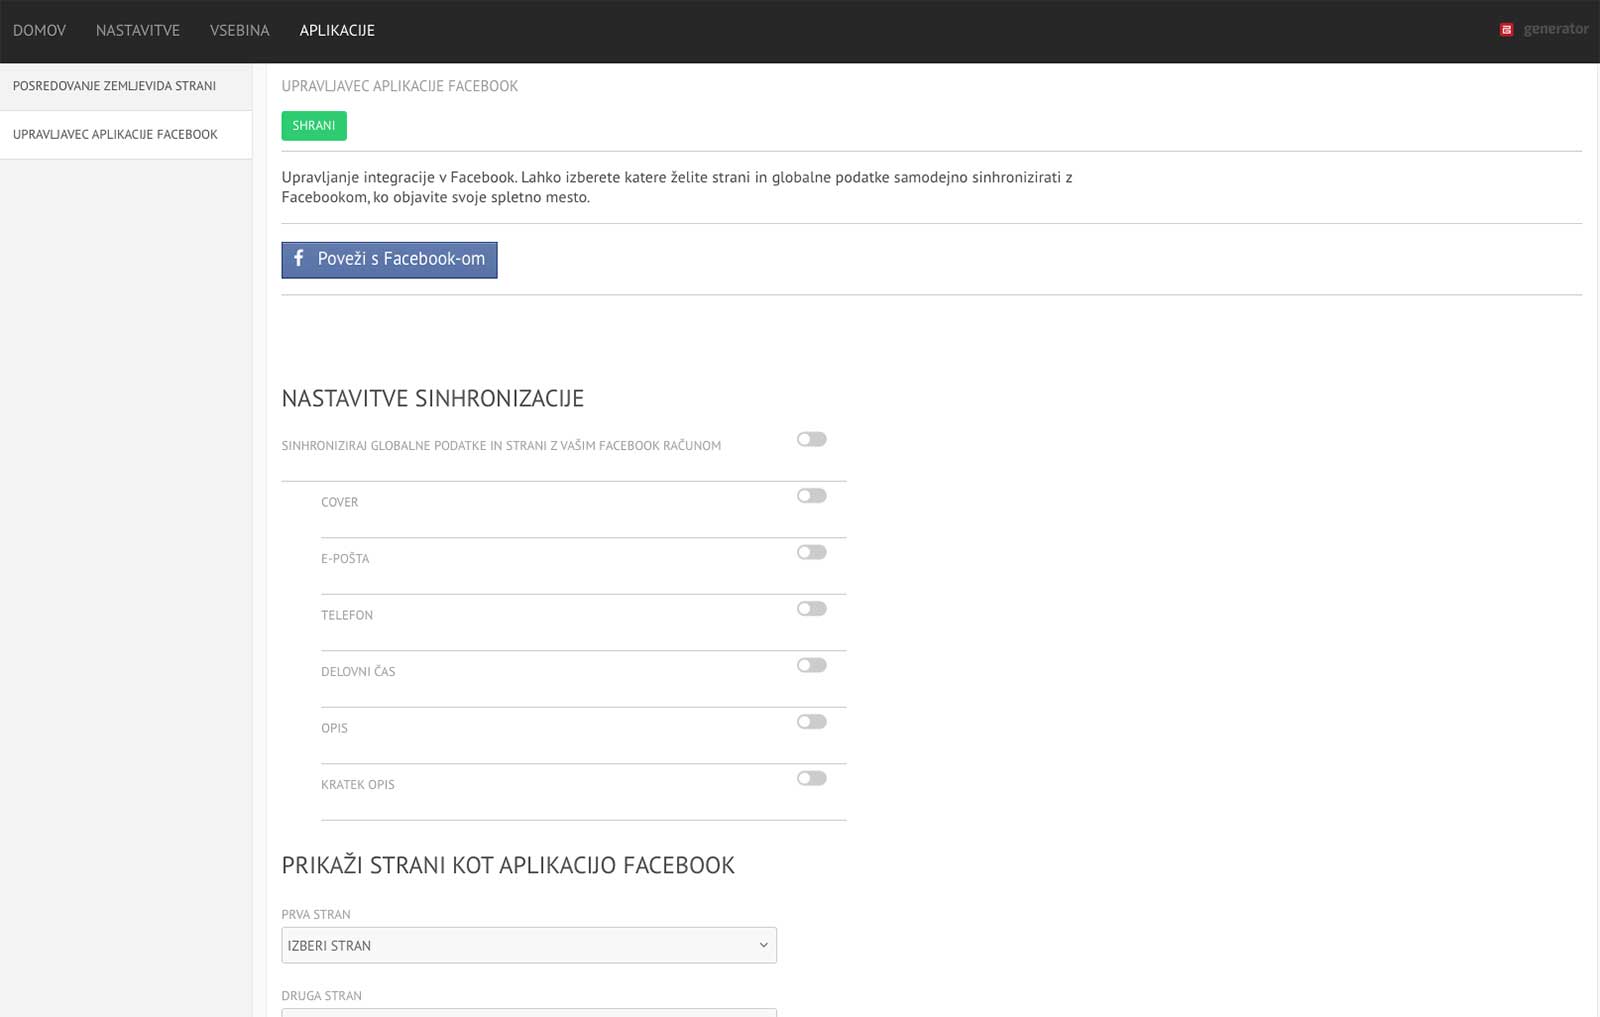The image size is (1600, 1017).
Task: Go to the DOMOV menu
Action: point(39,30)
